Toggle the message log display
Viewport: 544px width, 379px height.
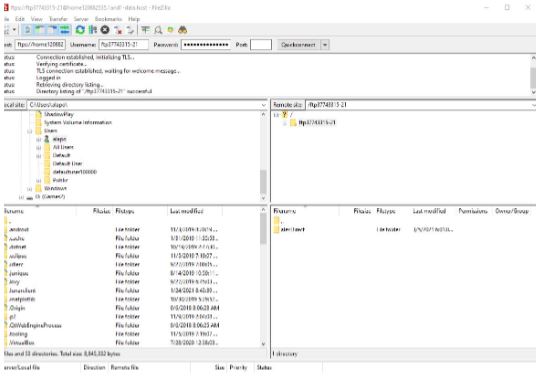click(x=28, y=30)
